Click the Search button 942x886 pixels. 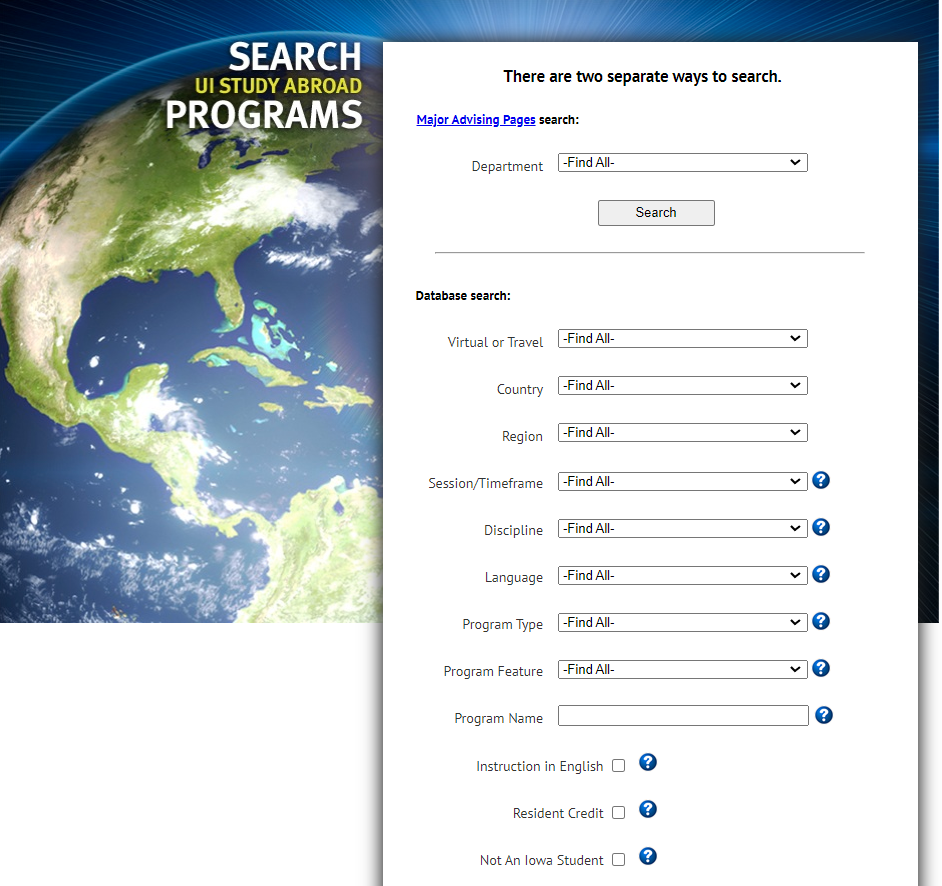[x=656, y=213]
